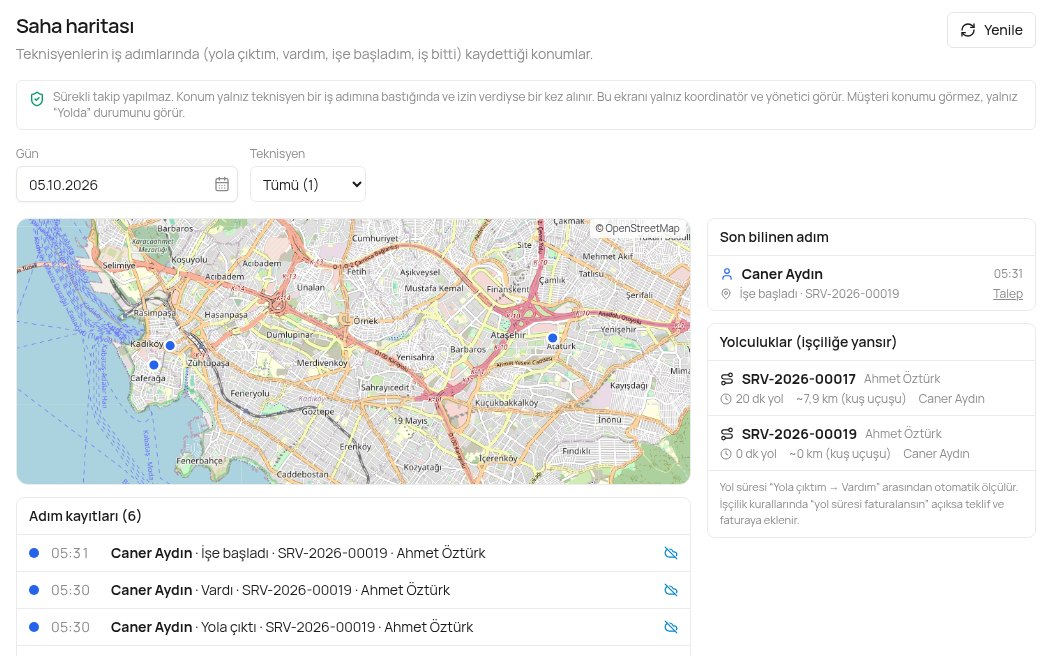Click the "~0 km (kuş uçuşu)" distance text

(840, 454)
